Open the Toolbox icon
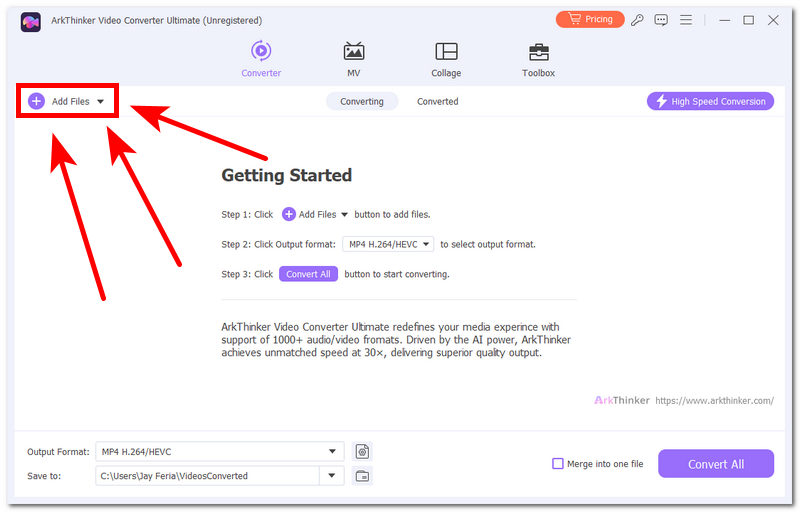This screenshot has height=512, width=800. [539, 52]
